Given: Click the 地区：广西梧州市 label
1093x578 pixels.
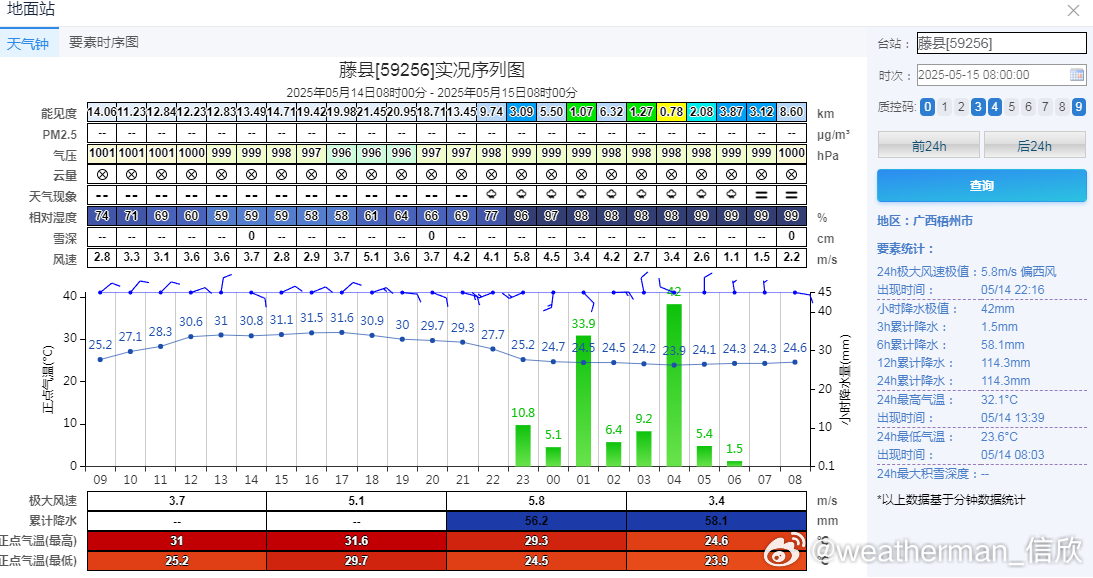Looking at the screenshot, I should coord(924,221).
